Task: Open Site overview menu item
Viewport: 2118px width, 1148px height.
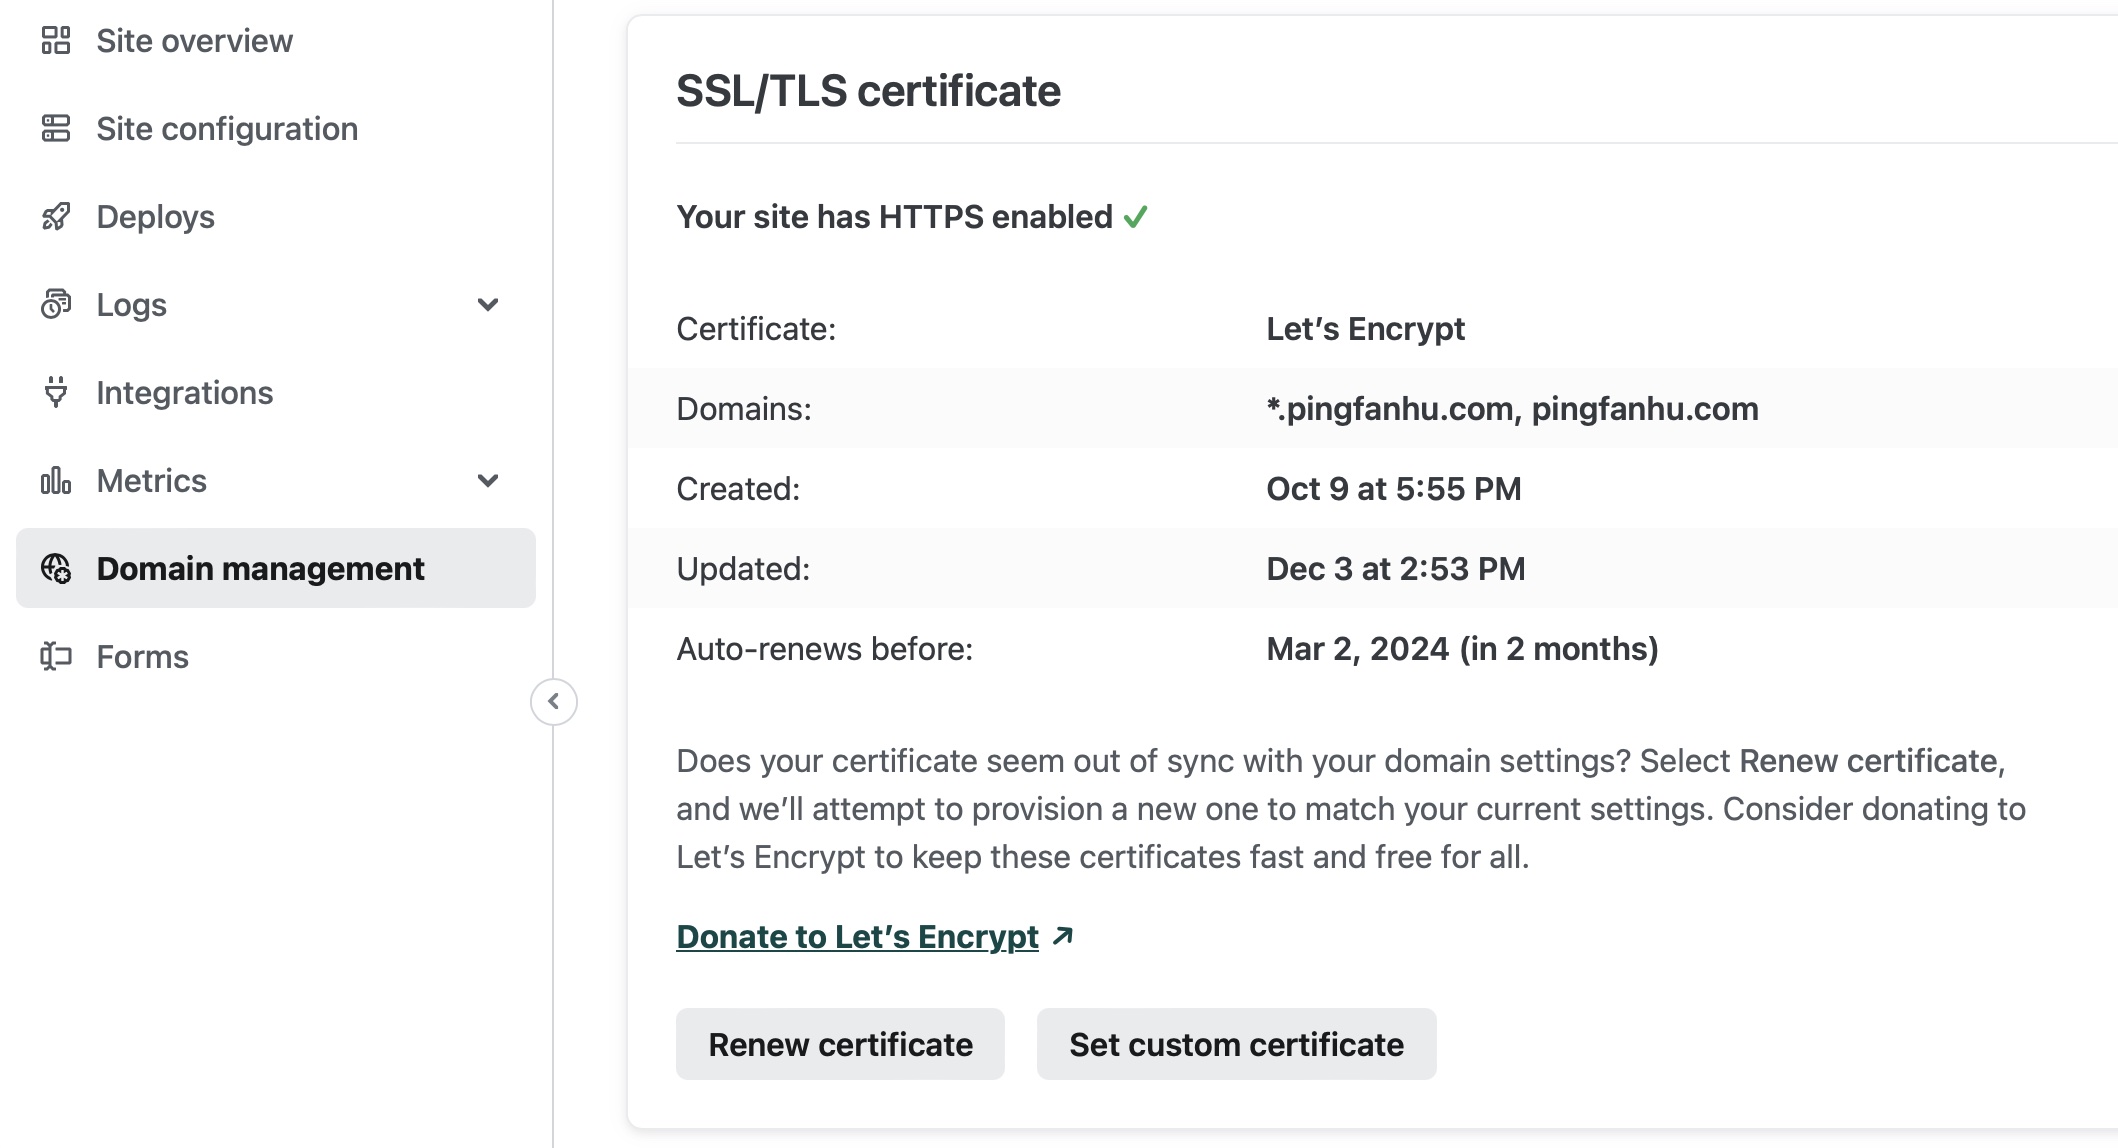Action: pyautogui.click(x=194, y=41)
